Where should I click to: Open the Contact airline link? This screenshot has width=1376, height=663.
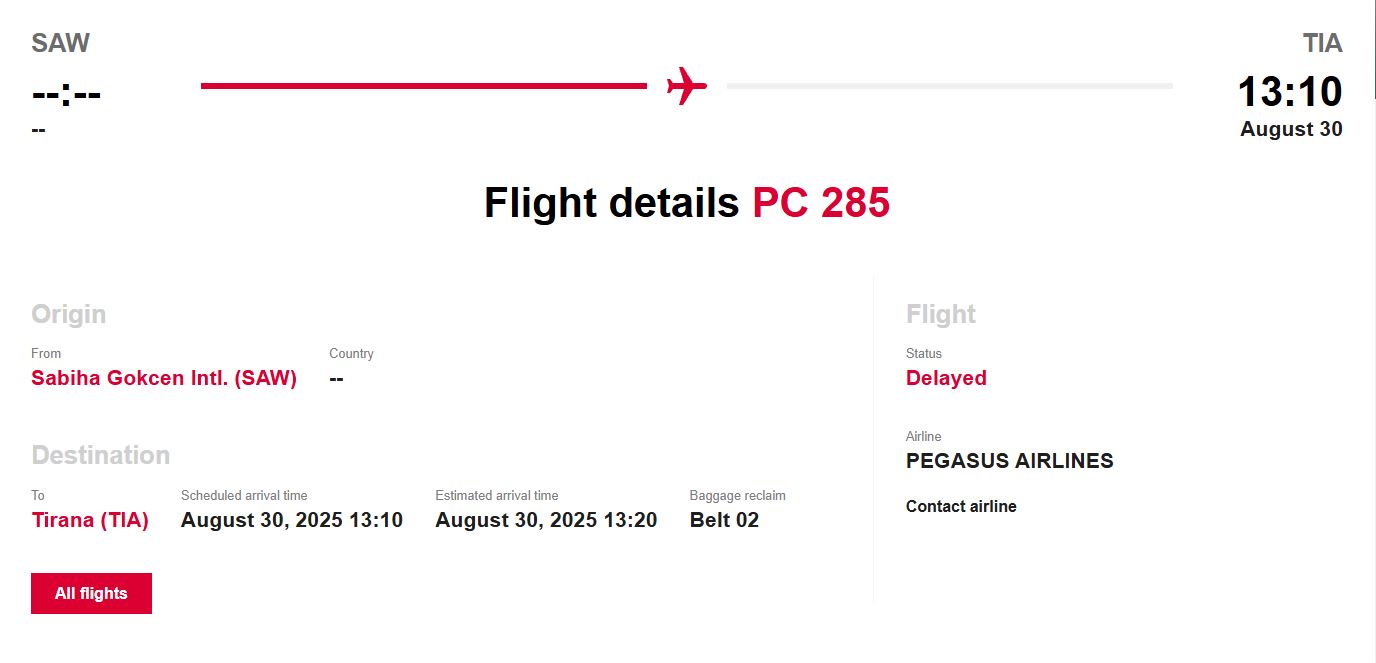click(x=961, y=506)
